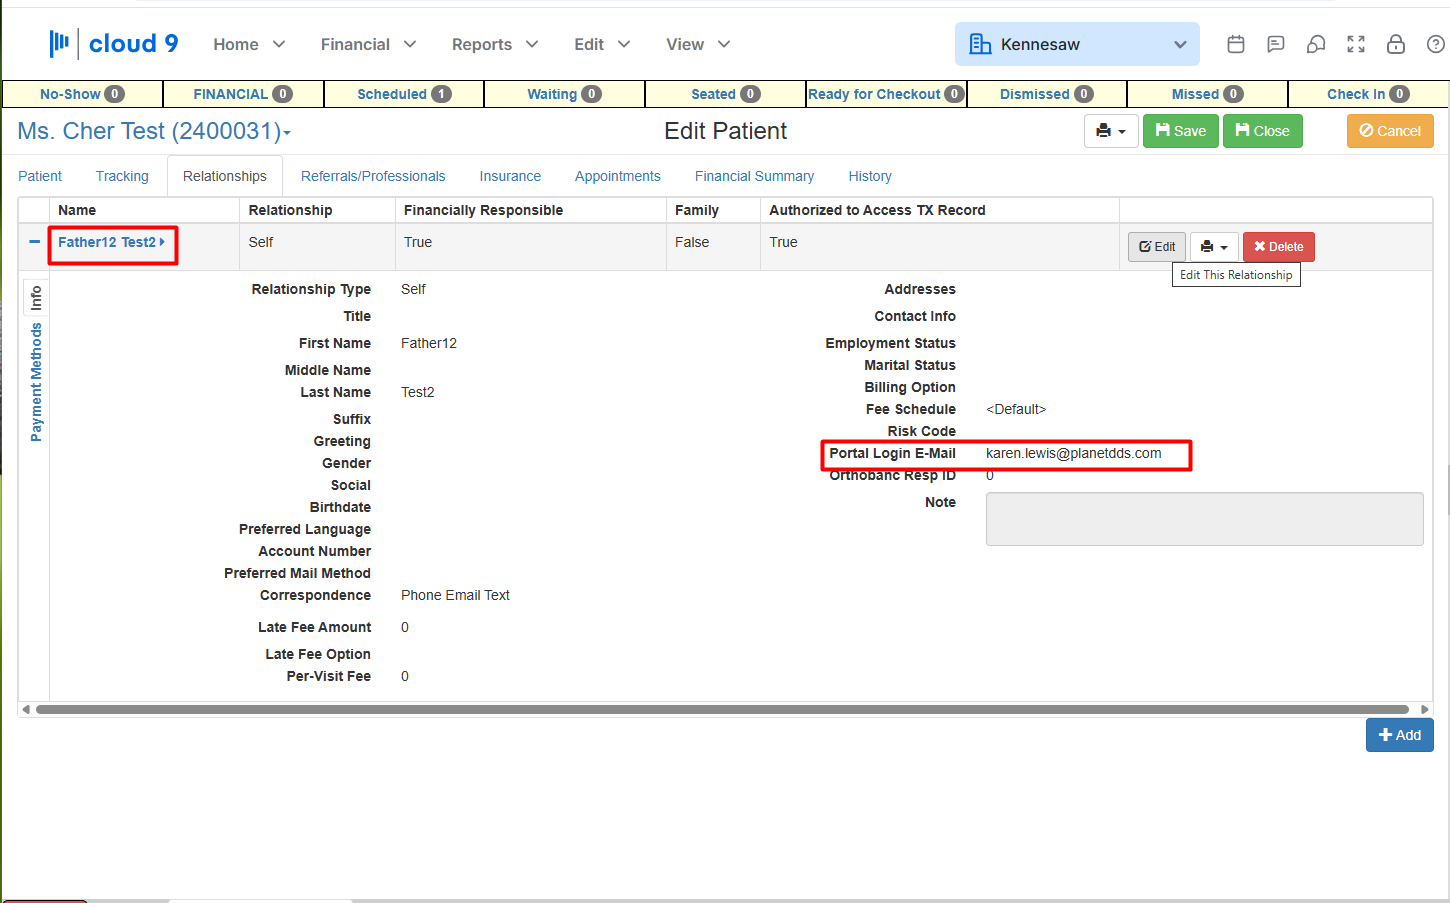Click the Note text area
Image resolution: width=1450 pixels, height=903 pixels.
click(x=1204, y=519)
